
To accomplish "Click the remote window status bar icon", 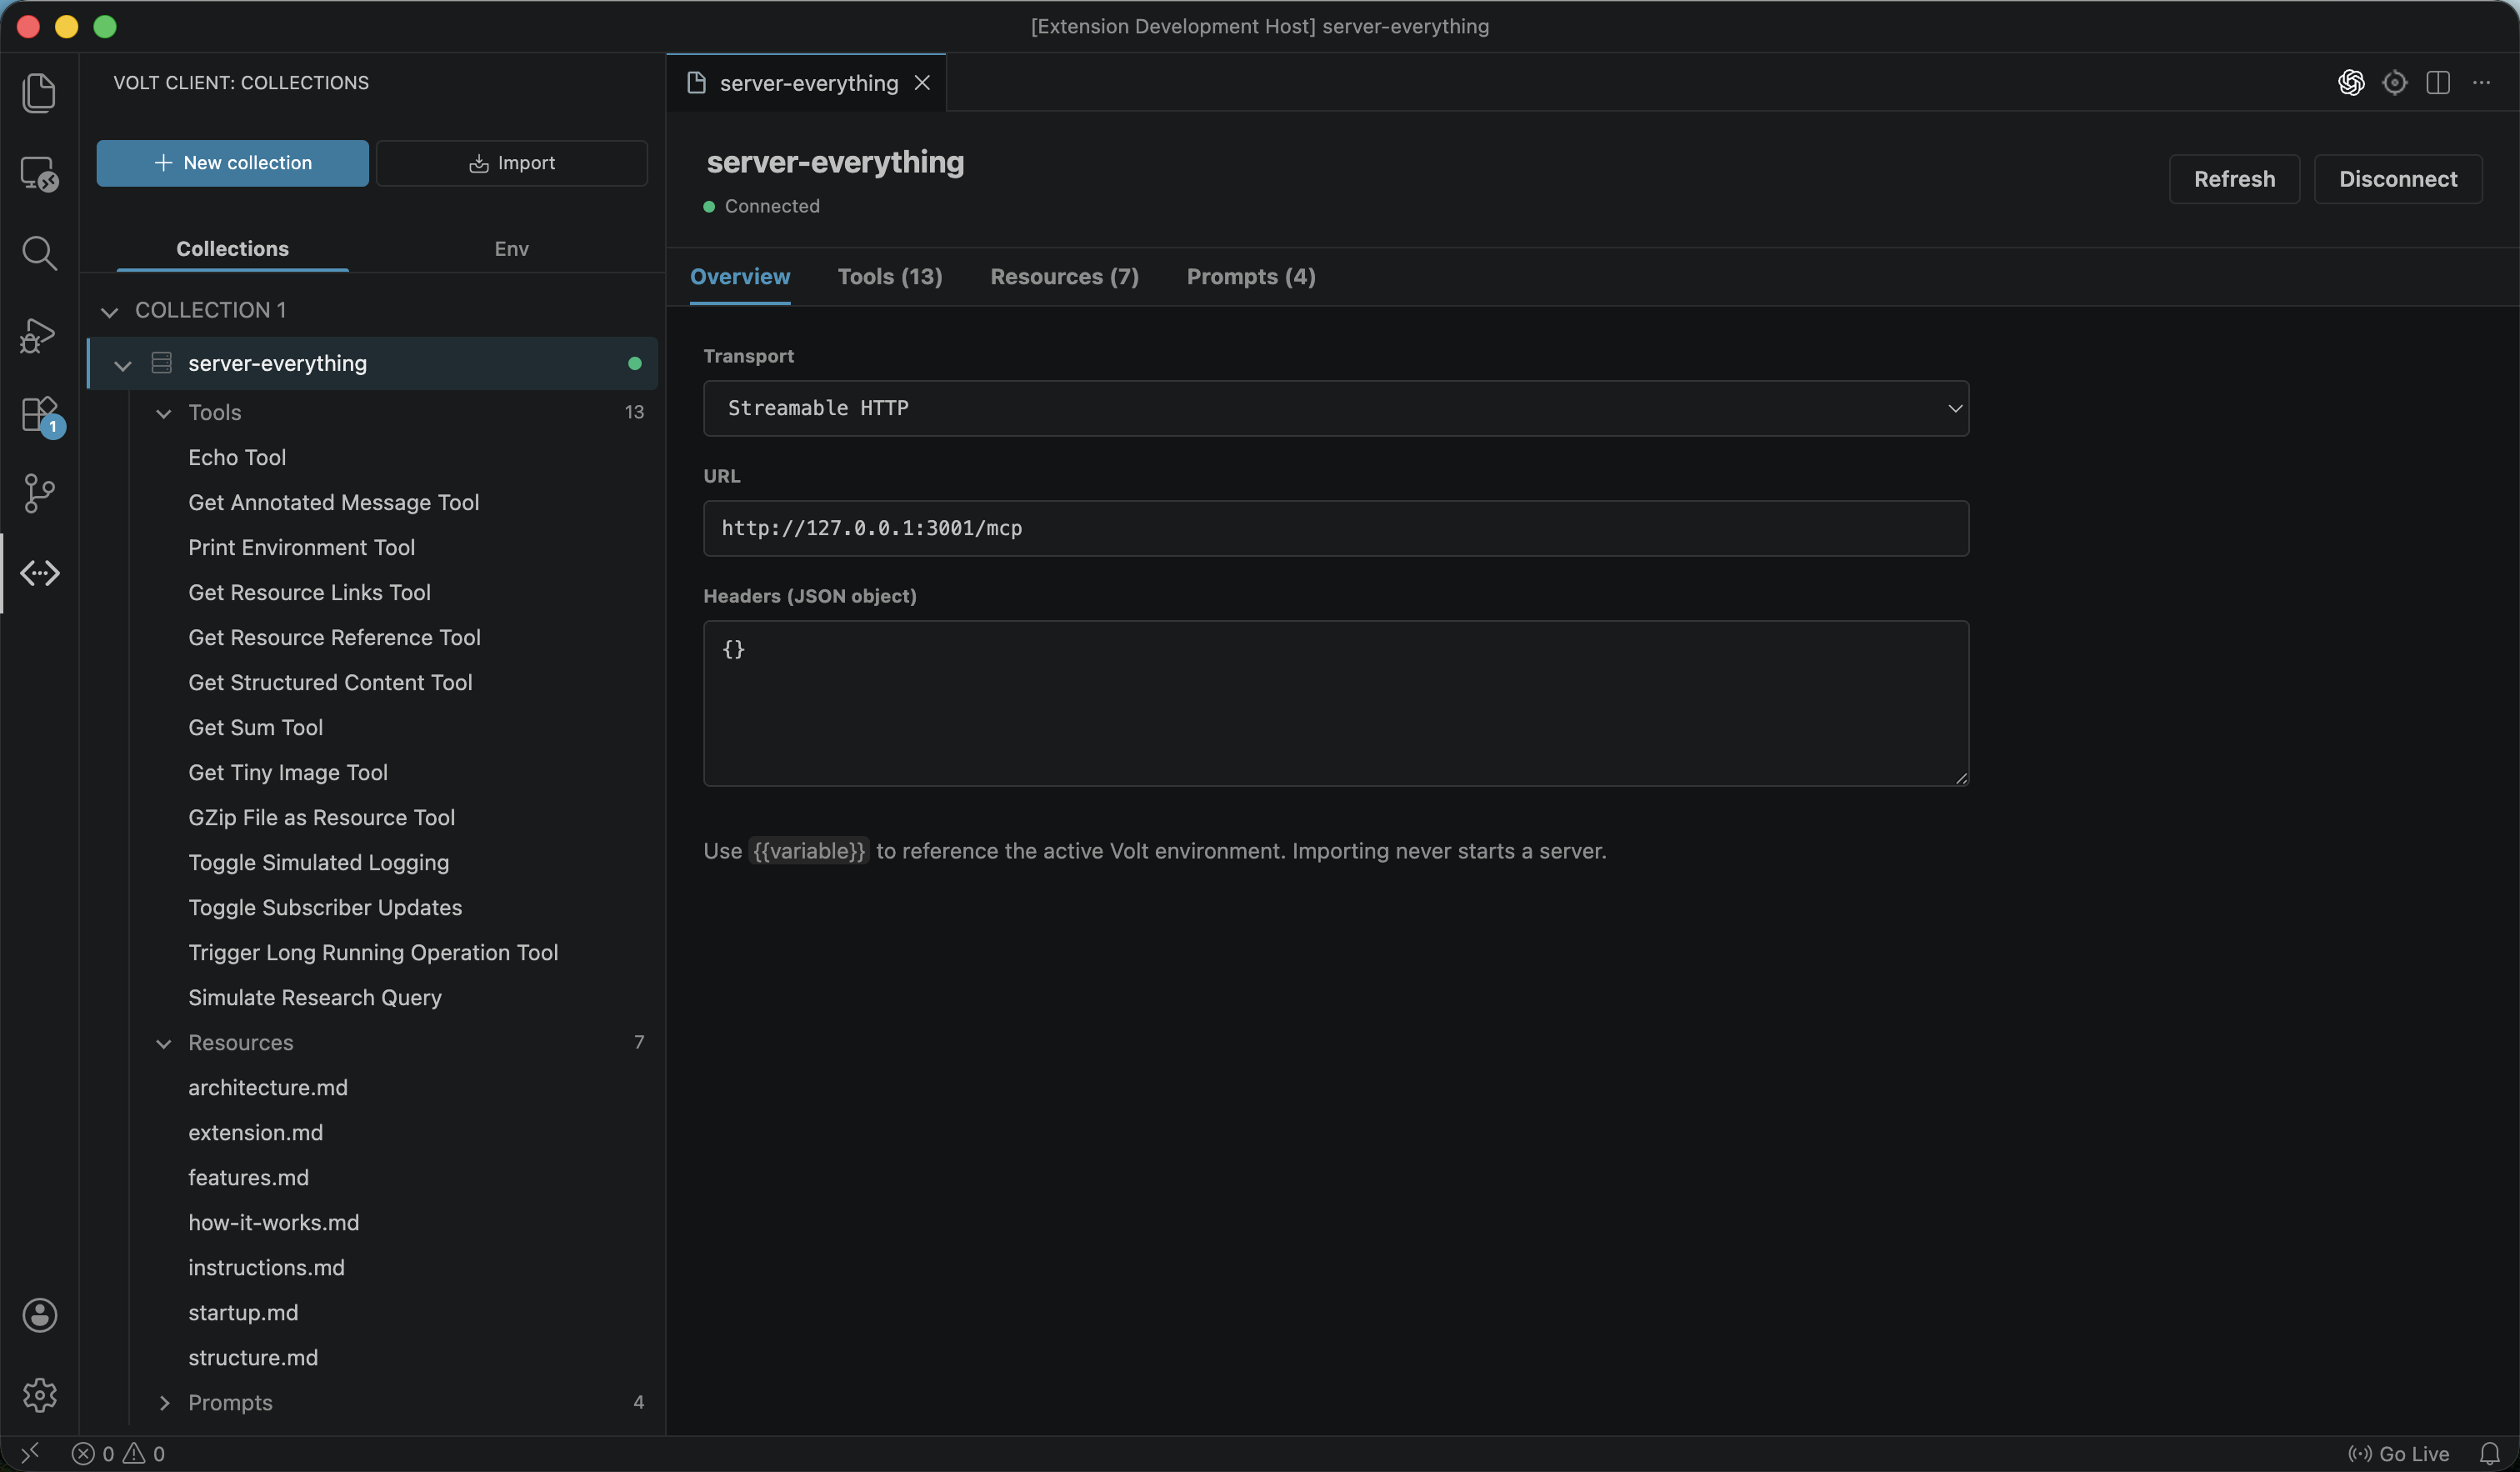I will [30, 1453].
